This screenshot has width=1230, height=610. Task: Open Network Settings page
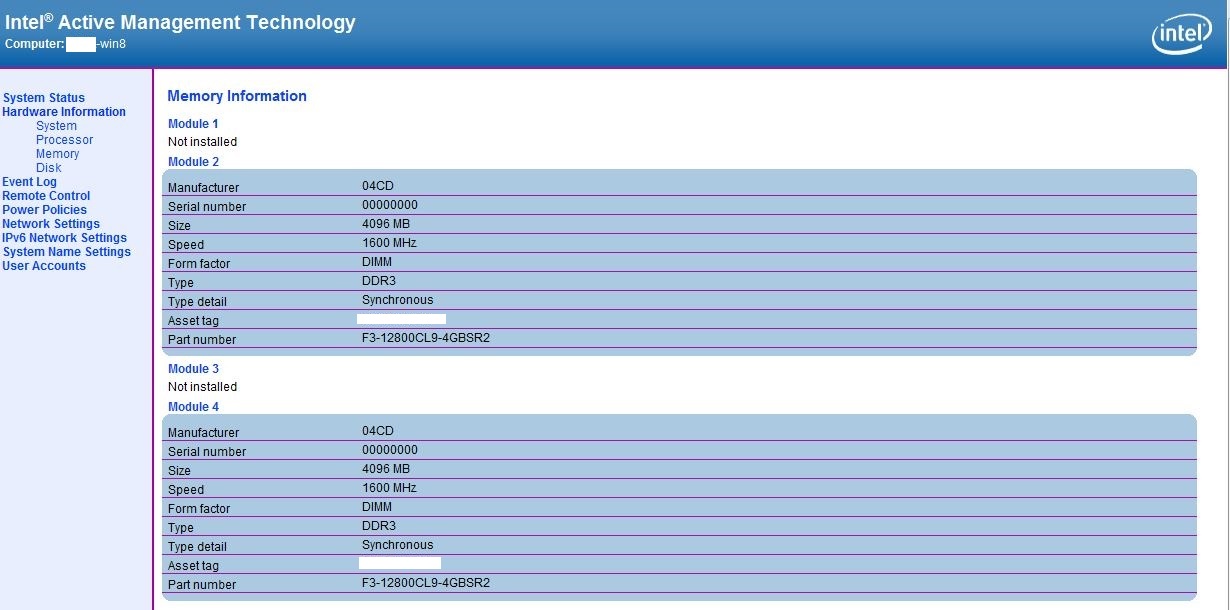click(51, 224)
